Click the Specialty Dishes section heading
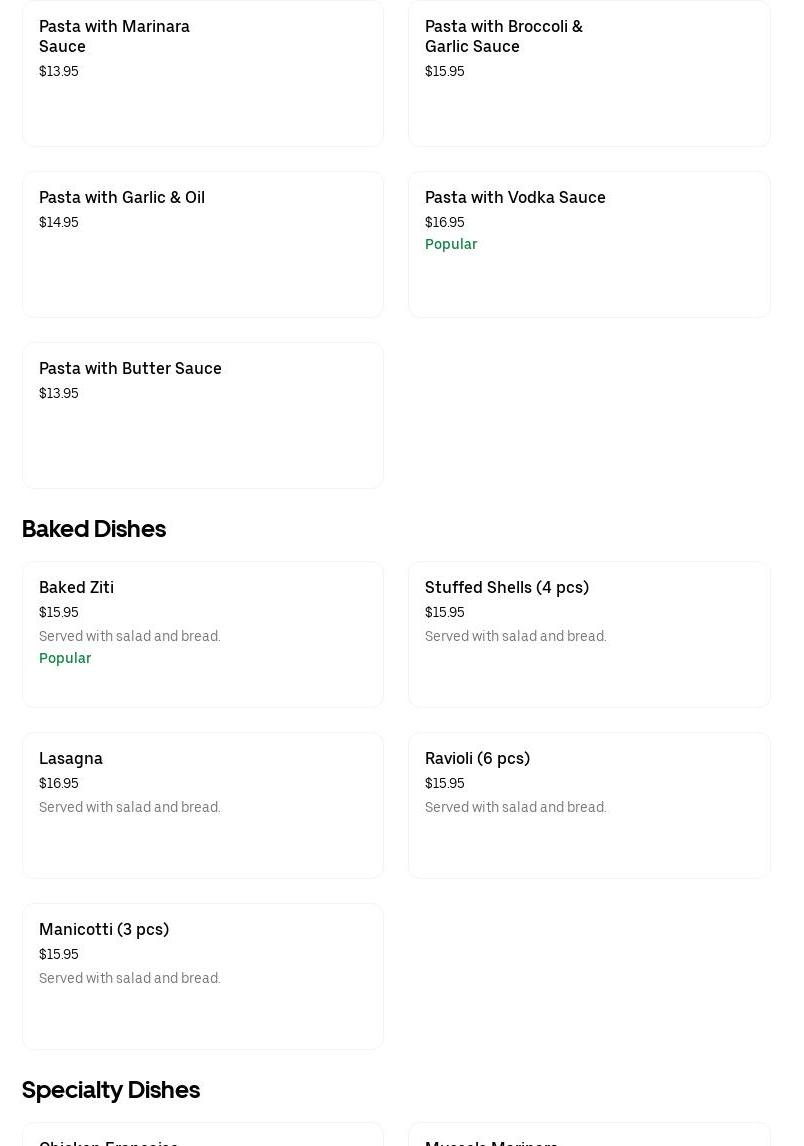The width and height of the screenshot is (804, 1146). coord(111,1090)
